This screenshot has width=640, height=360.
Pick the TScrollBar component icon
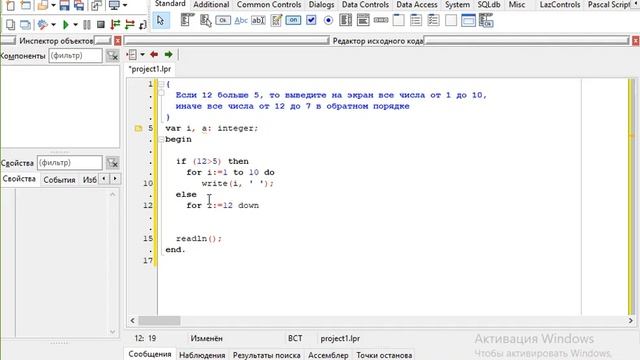coord(381,20)
